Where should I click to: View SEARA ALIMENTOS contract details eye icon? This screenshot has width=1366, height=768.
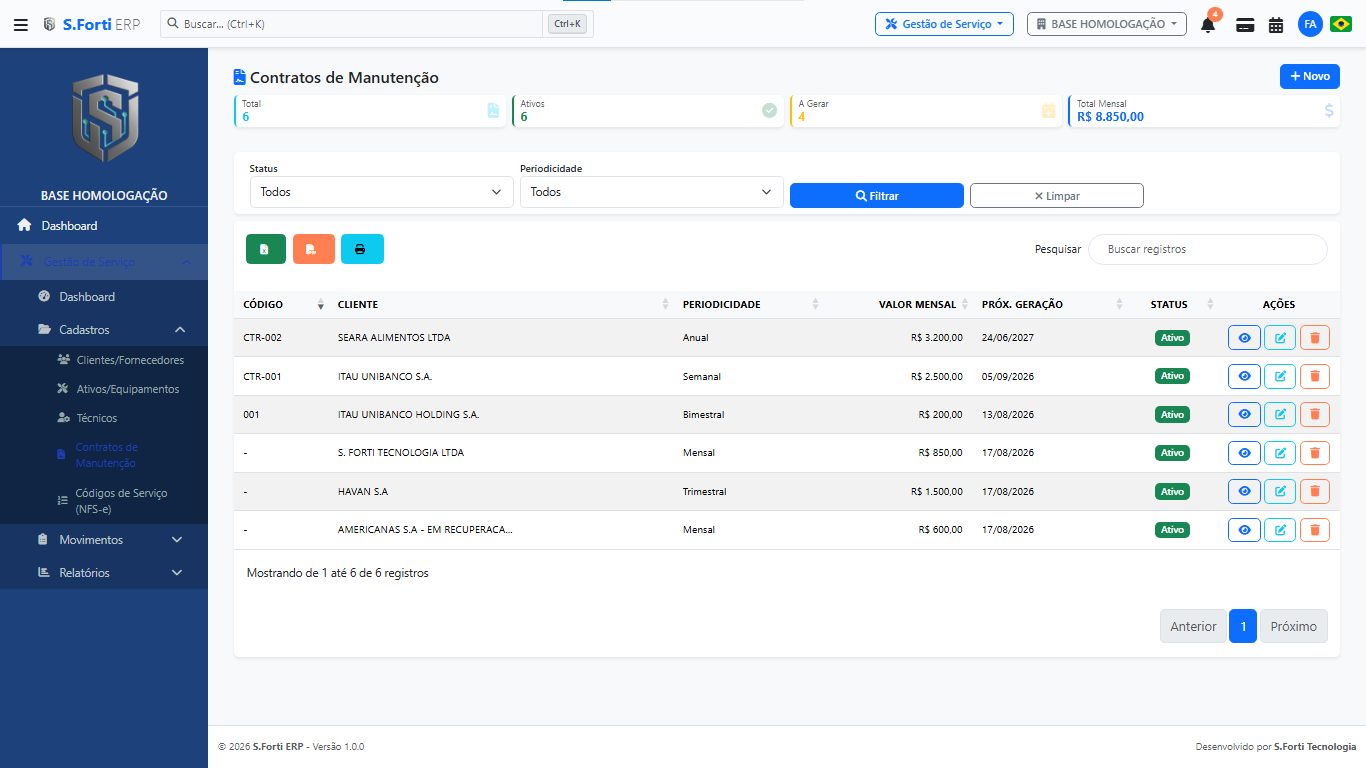click(x=1245, y=338)
